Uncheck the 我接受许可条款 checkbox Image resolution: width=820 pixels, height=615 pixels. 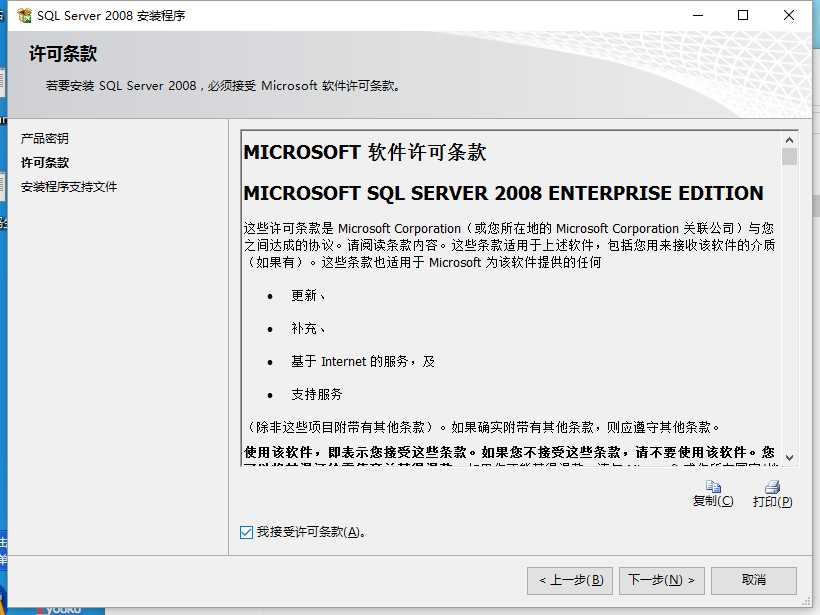[x=246, y=532]
